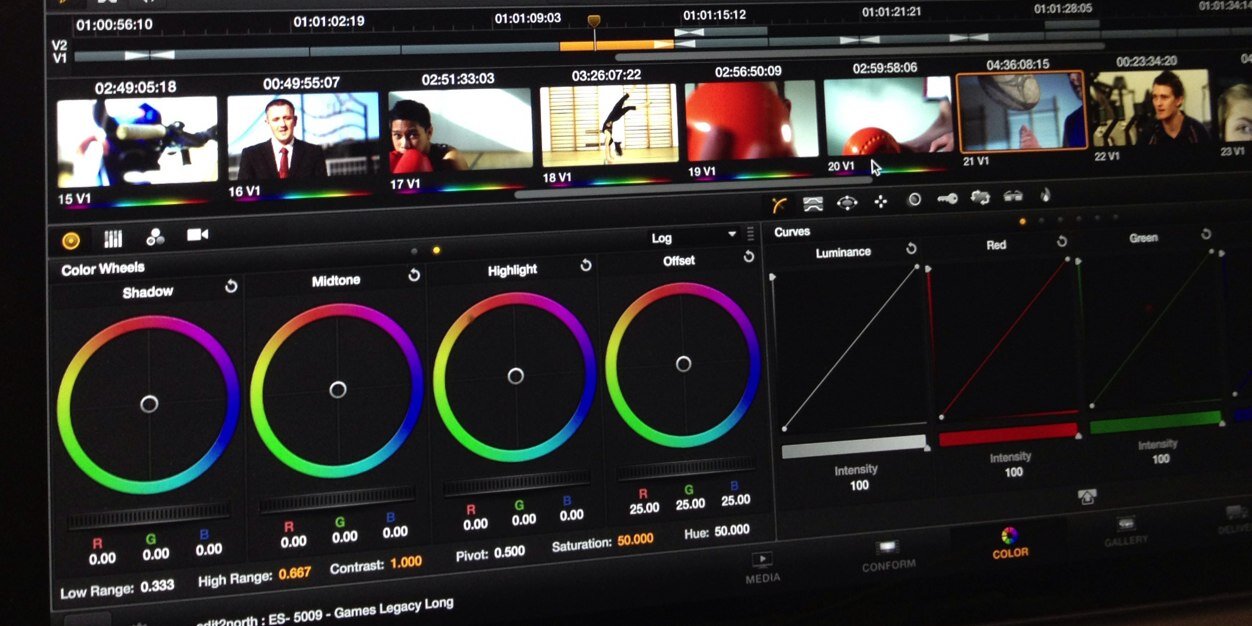Select clip 16 V1 thumbnail of man in suit
The width and height of the screenshot is (1252, 626).
coord(303,135)
